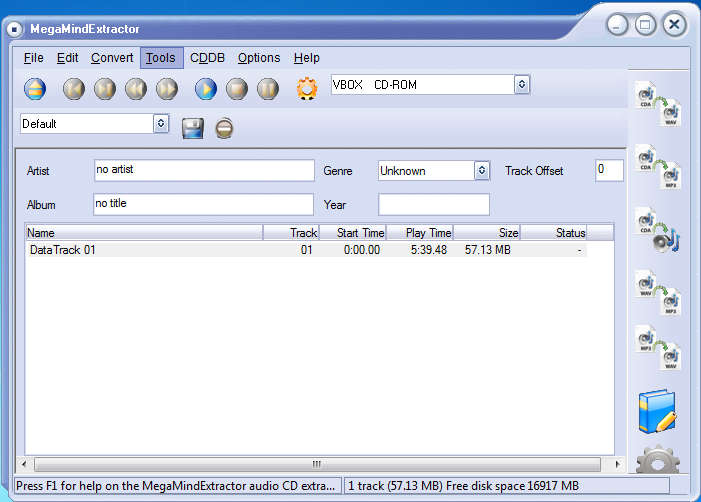Click the MP3 to WAV conversion icon
Viewport: 701px width, 502px height.
coord(658,347)
